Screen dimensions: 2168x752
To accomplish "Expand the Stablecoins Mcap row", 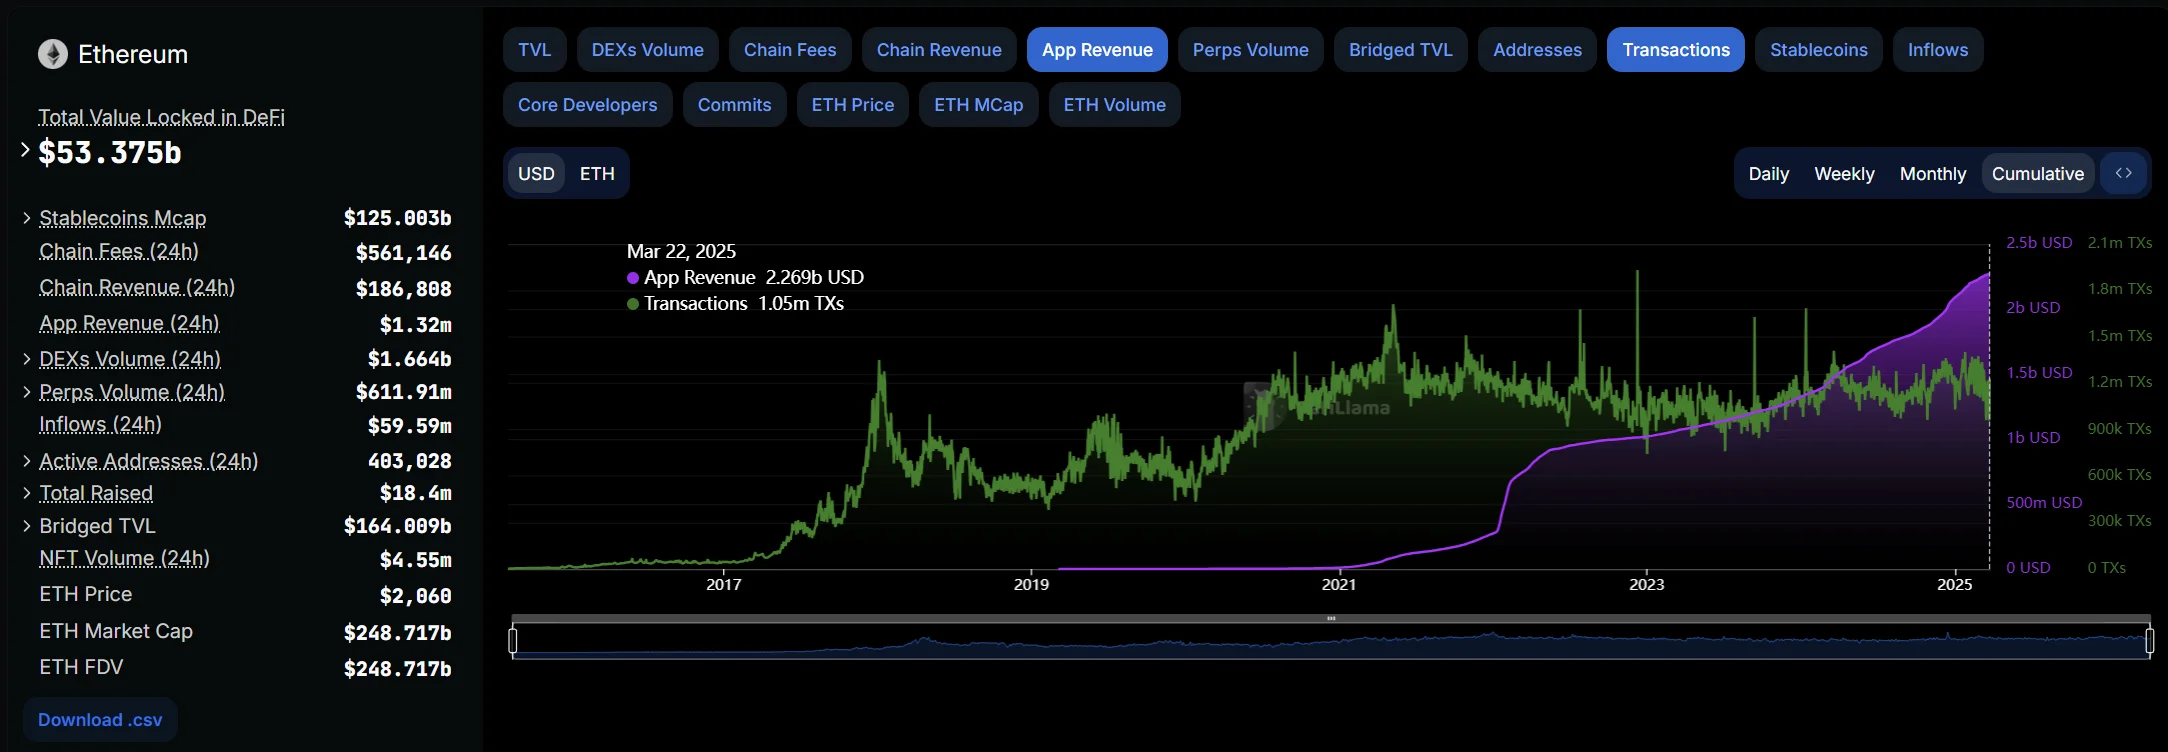I will (27, 218).
